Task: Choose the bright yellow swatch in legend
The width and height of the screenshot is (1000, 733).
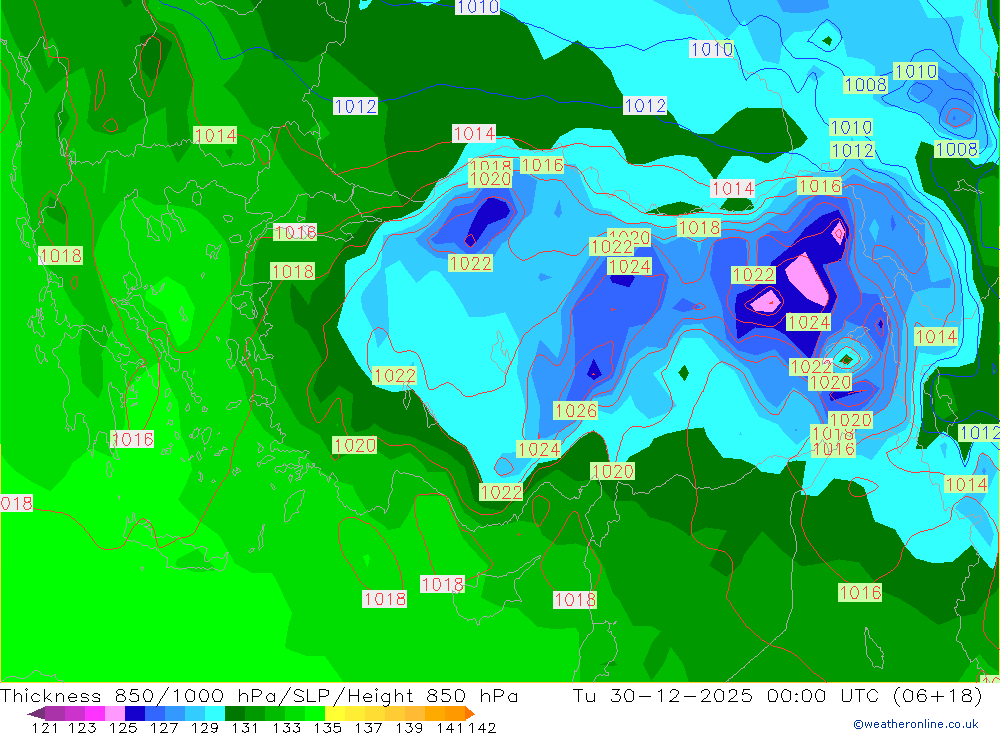Action: click(335, 713)
